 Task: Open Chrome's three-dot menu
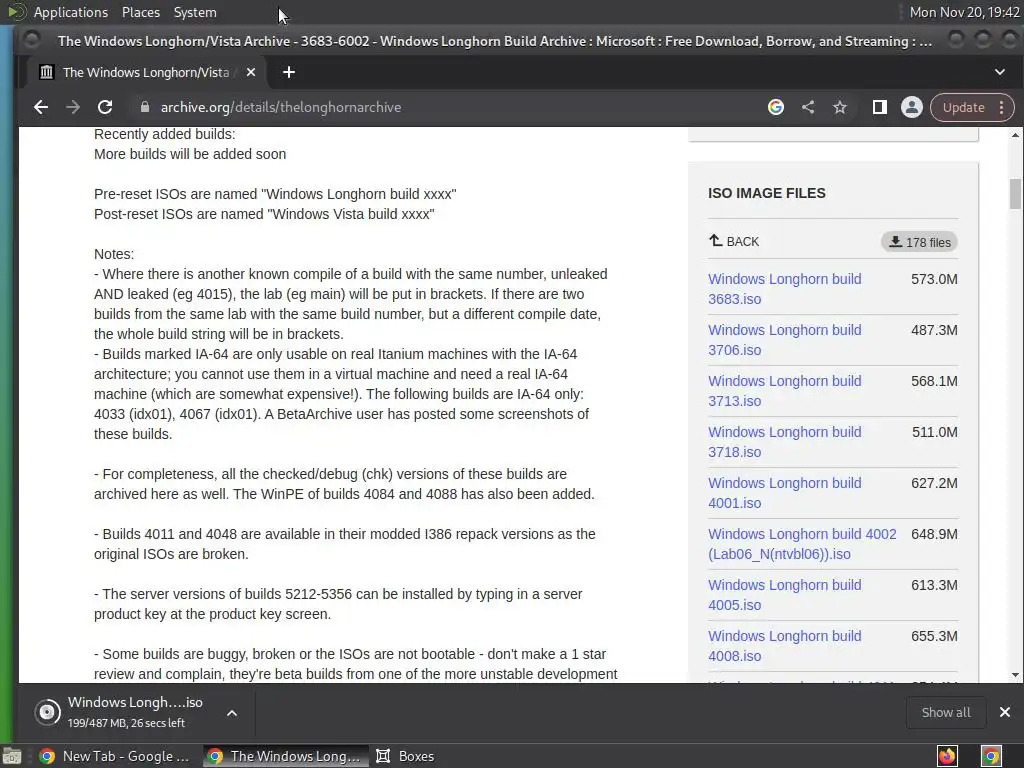pyautogui.click(x=1002, y=107)
